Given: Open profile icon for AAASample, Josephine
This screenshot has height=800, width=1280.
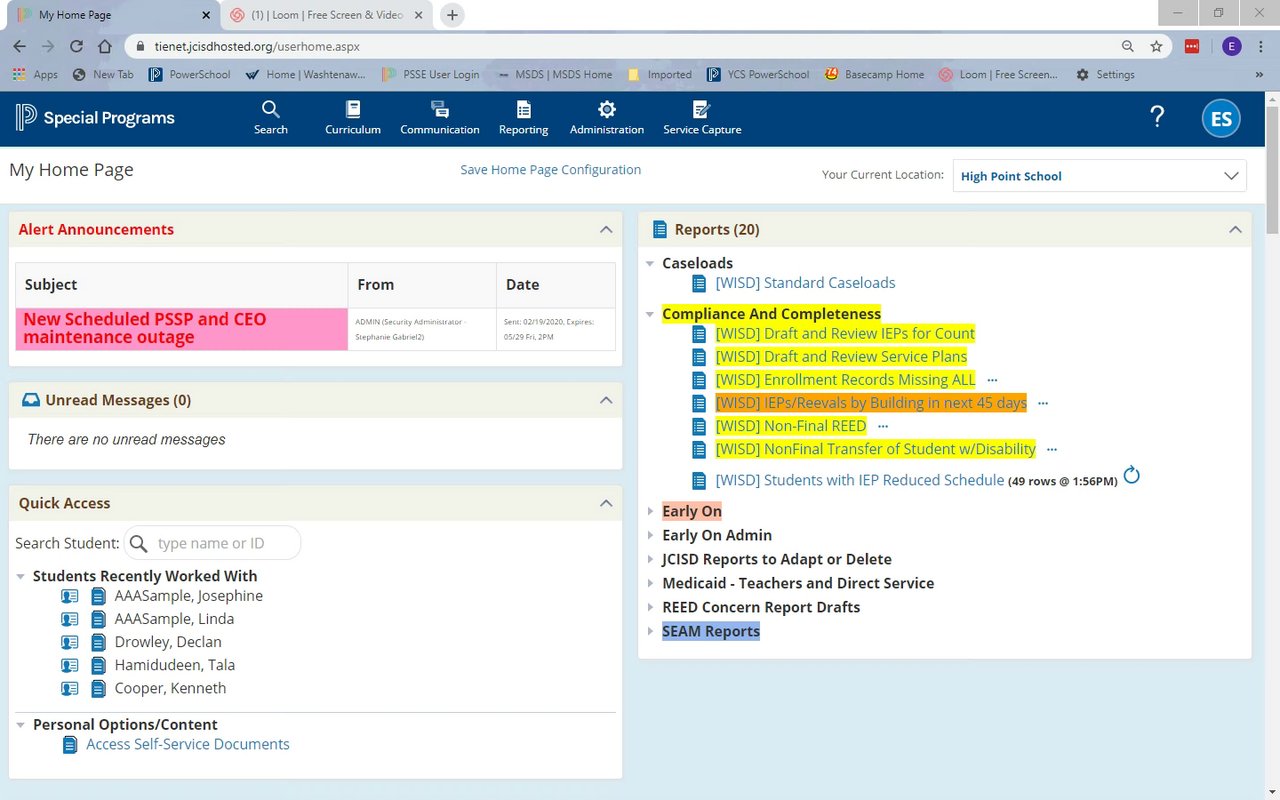Looking at the screenshot, I should pyautogui.click(x=70, y=596).
